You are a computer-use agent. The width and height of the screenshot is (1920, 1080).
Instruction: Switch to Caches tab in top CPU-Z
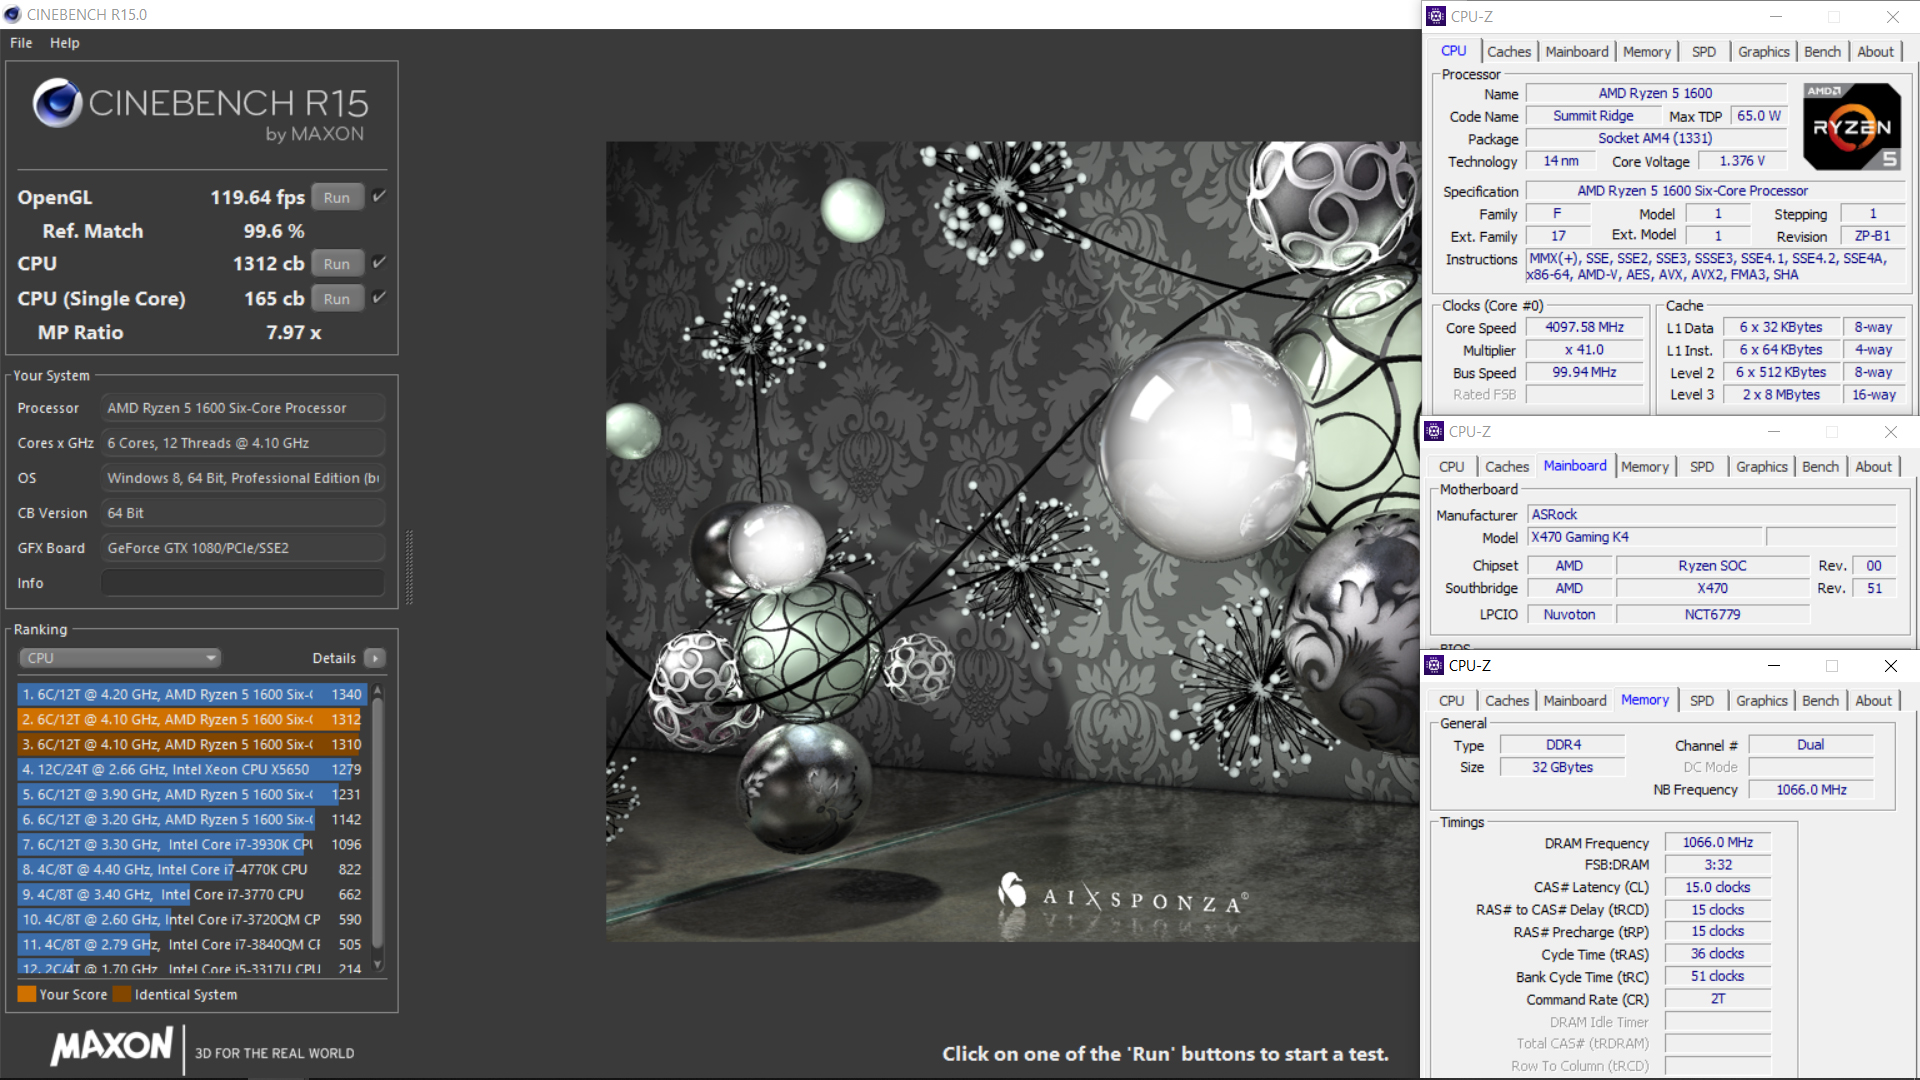click(1508, 52)
